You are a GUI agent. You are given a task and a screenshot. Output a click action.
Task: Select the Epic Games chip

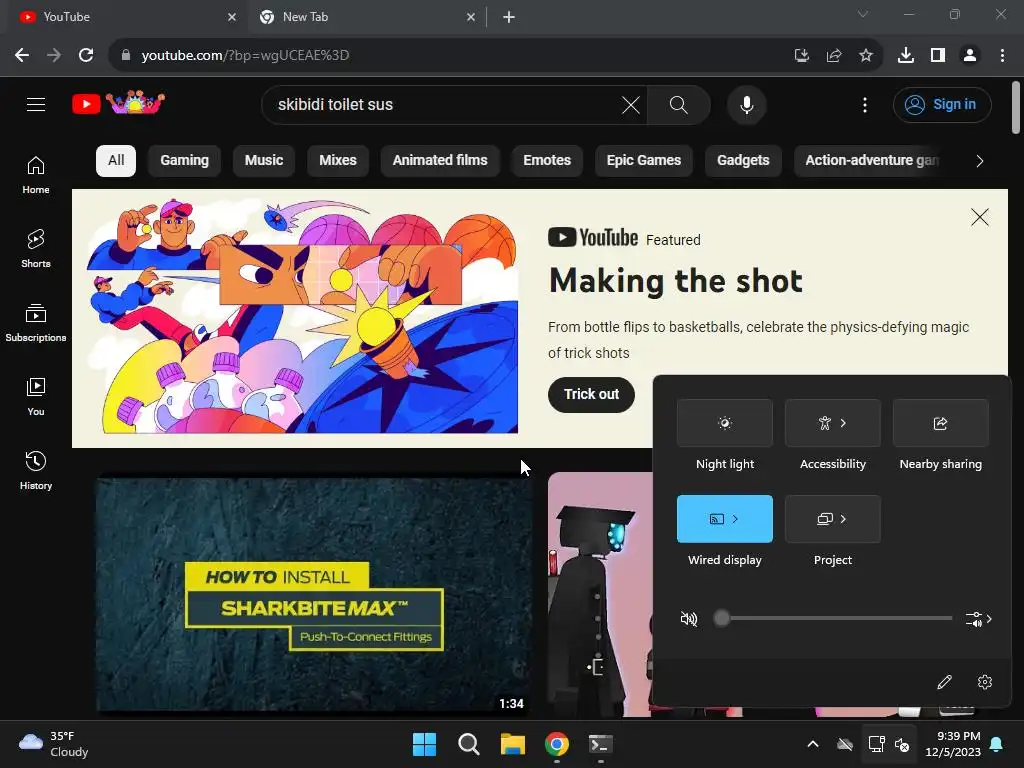tap(643, 161)
